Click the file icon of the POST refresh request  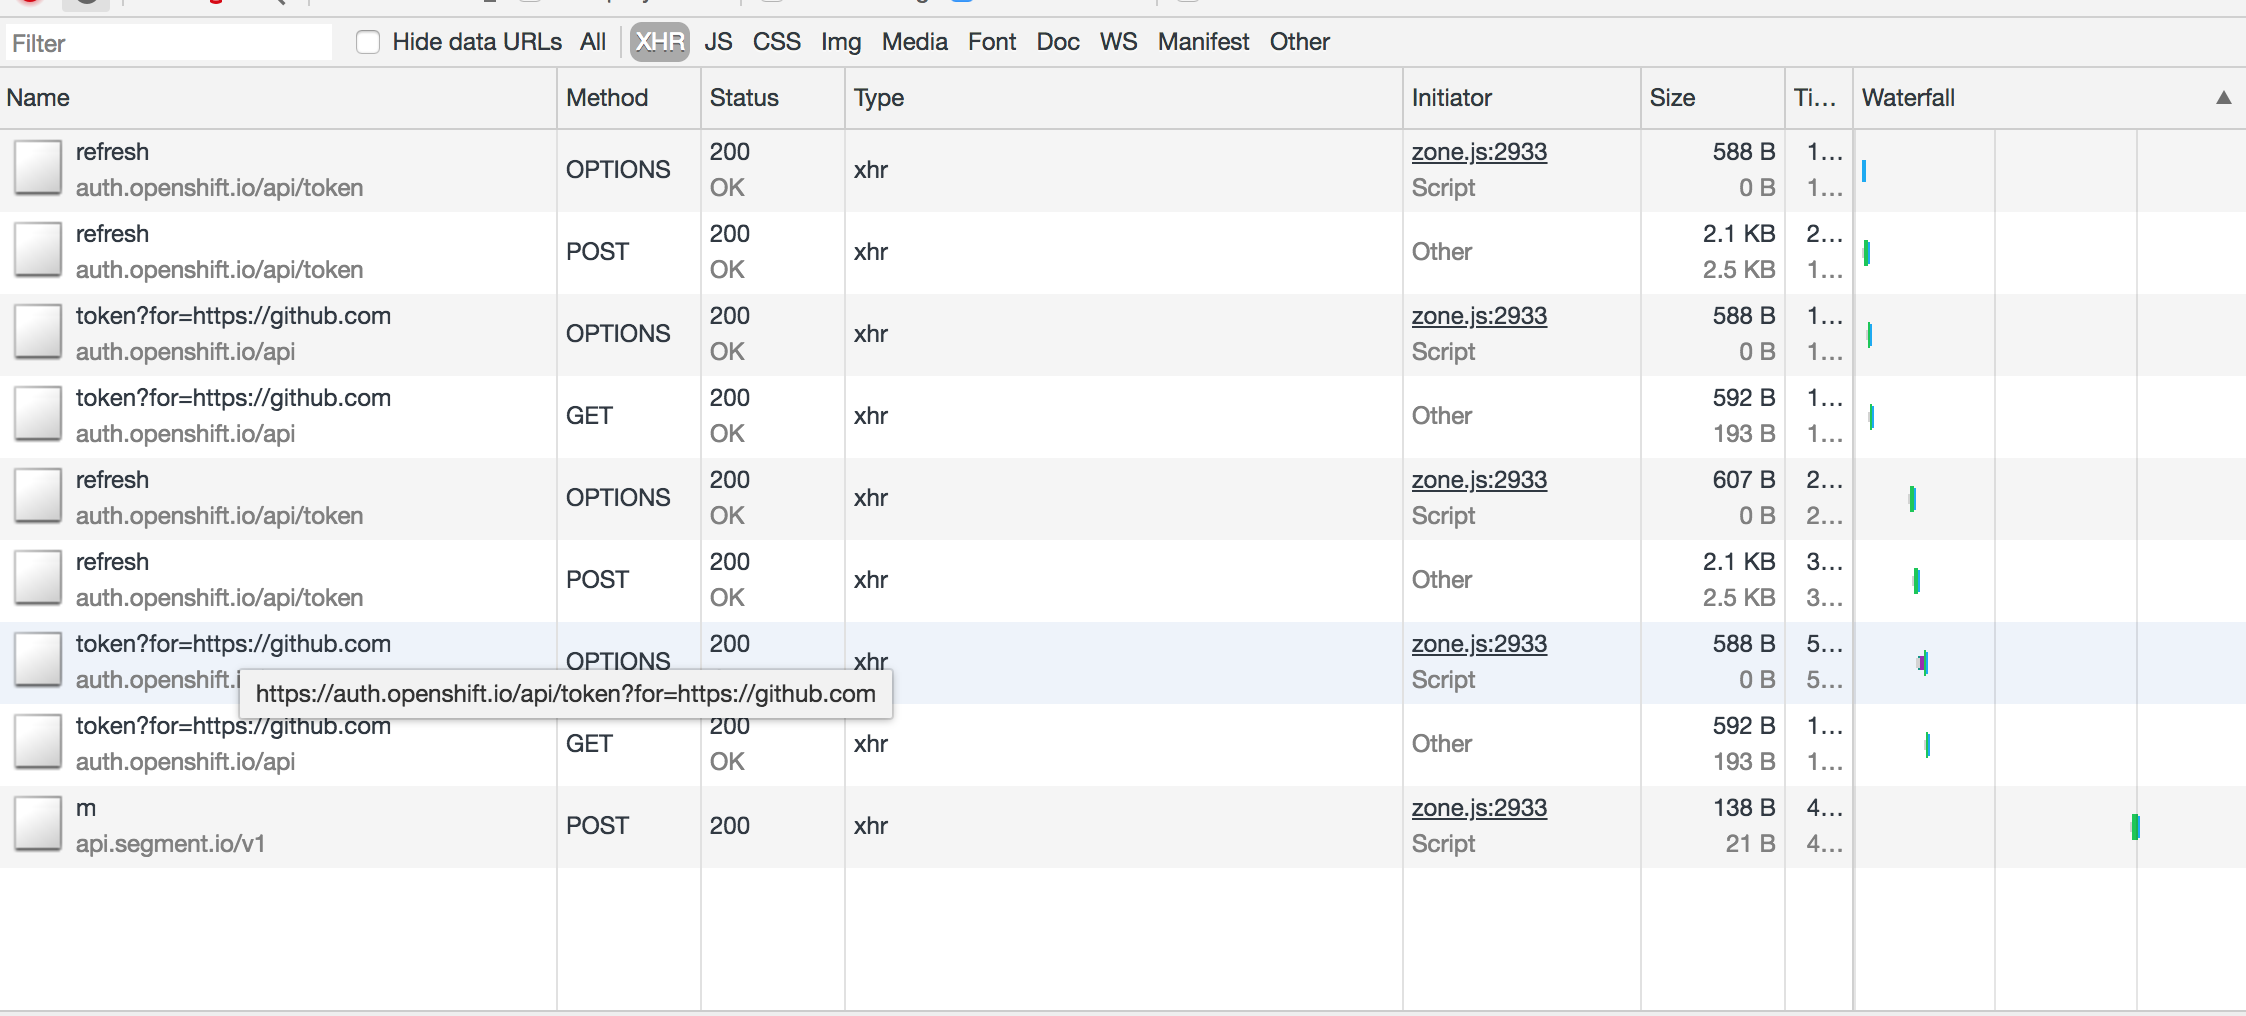37,250
